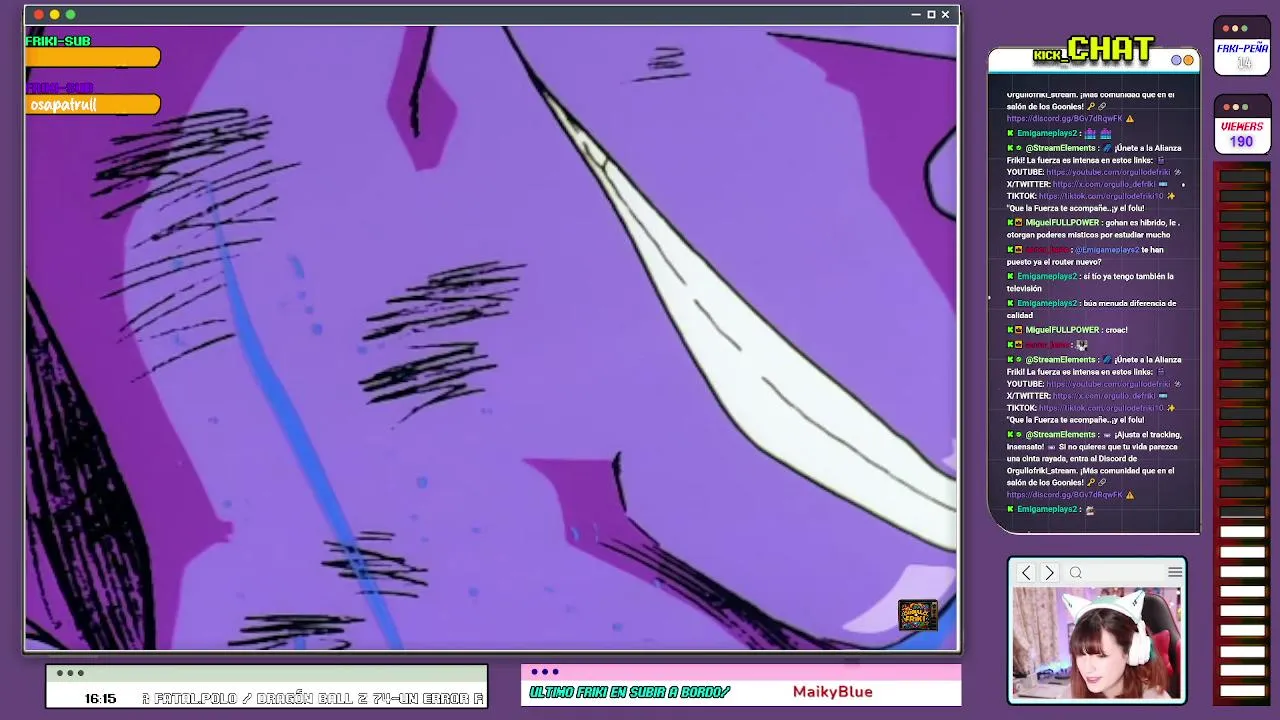Screen dimensions: 1280x720
Task: Click the green dot of video window
Action: (x=70, y=14)
